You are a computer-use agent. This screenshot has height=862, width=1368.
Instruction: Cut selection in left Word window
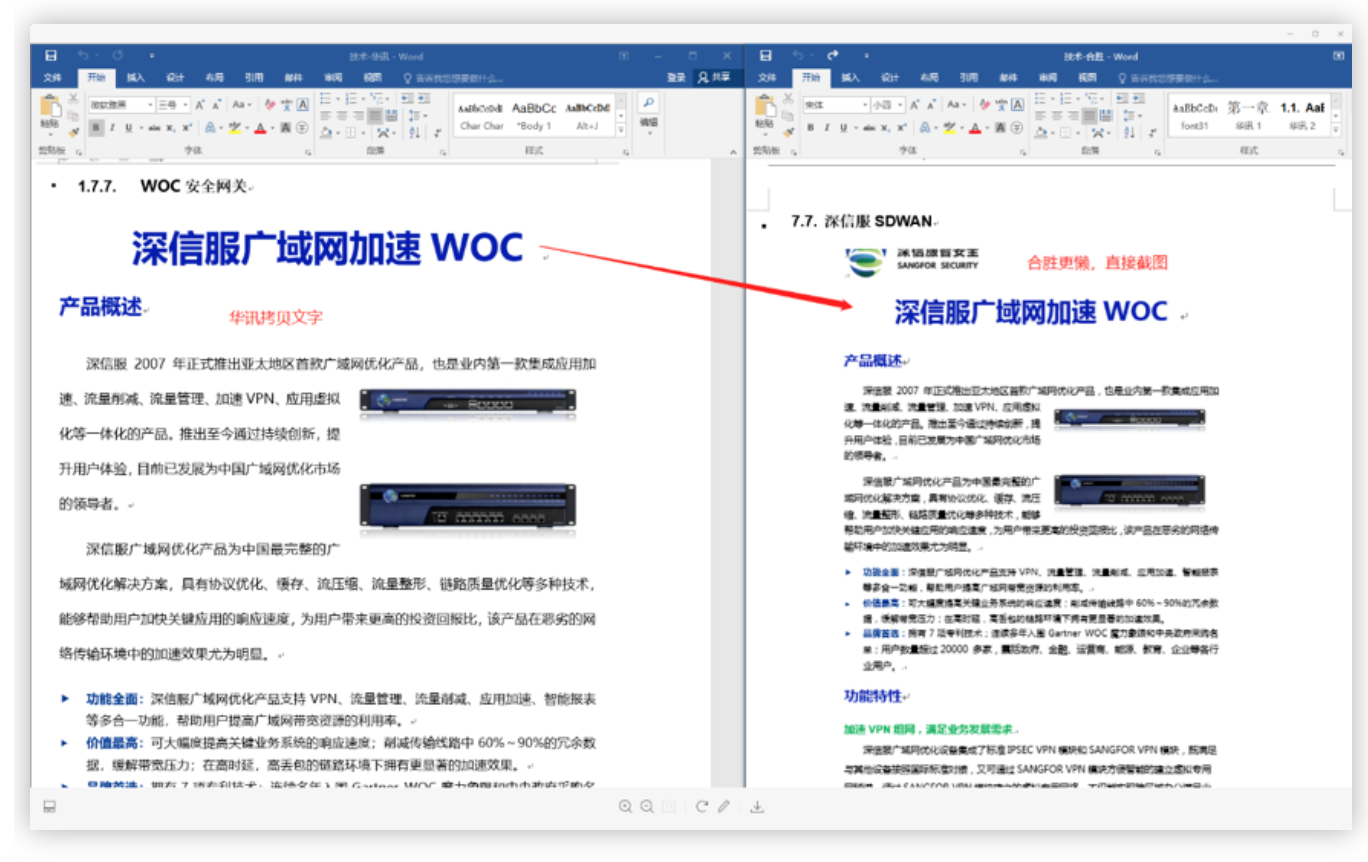73,99
